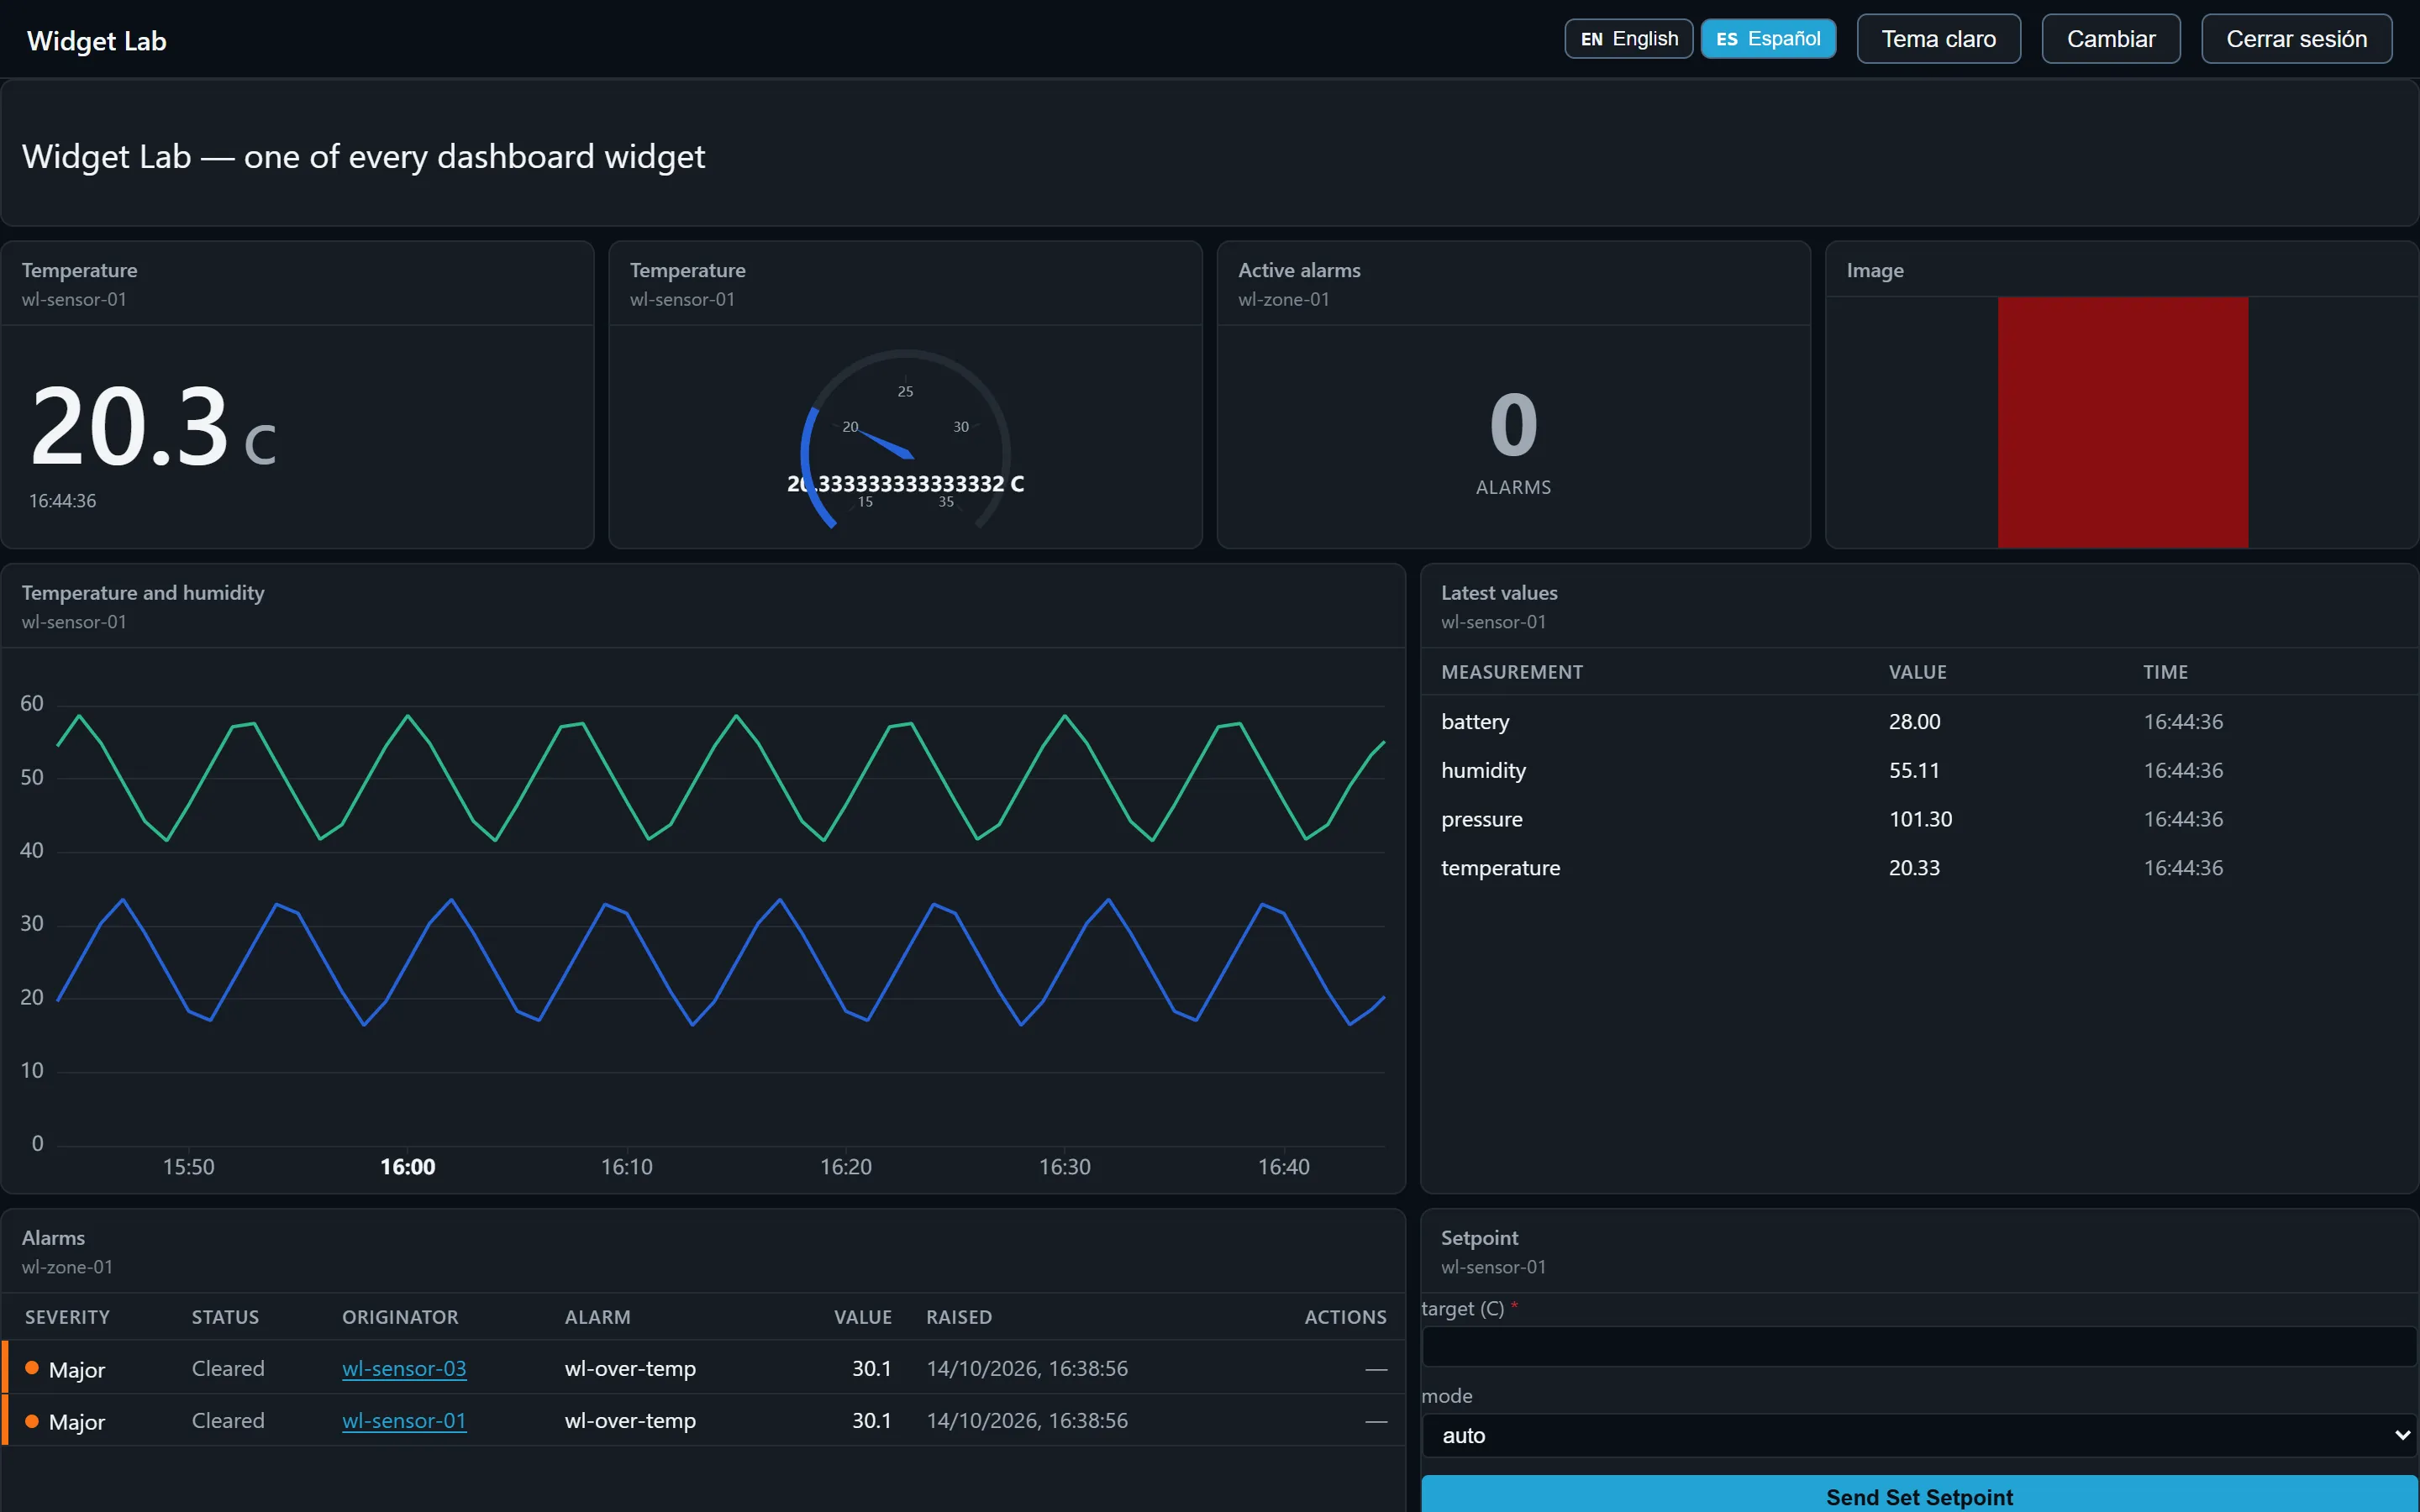Open the mode dropdown showing auto

click(1919, 1435)
